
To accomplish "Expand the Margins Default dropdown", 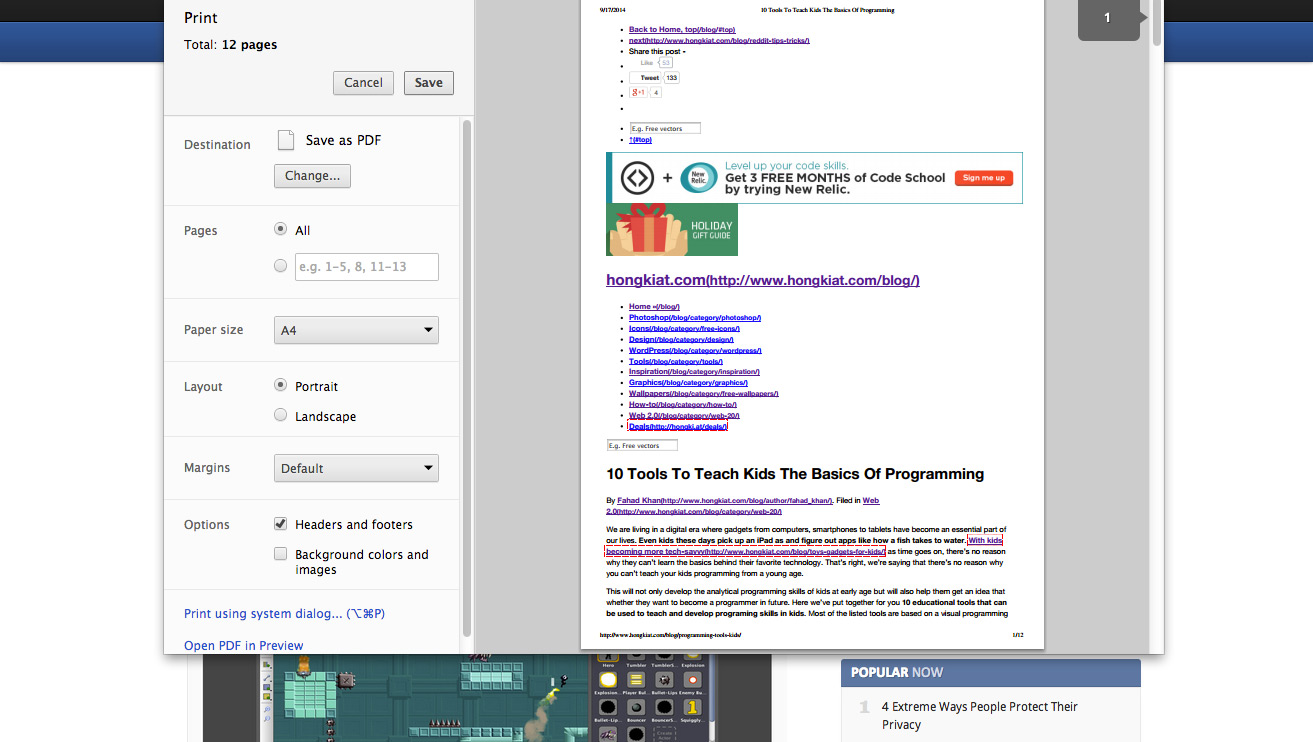I will click(x=356, y=468).
